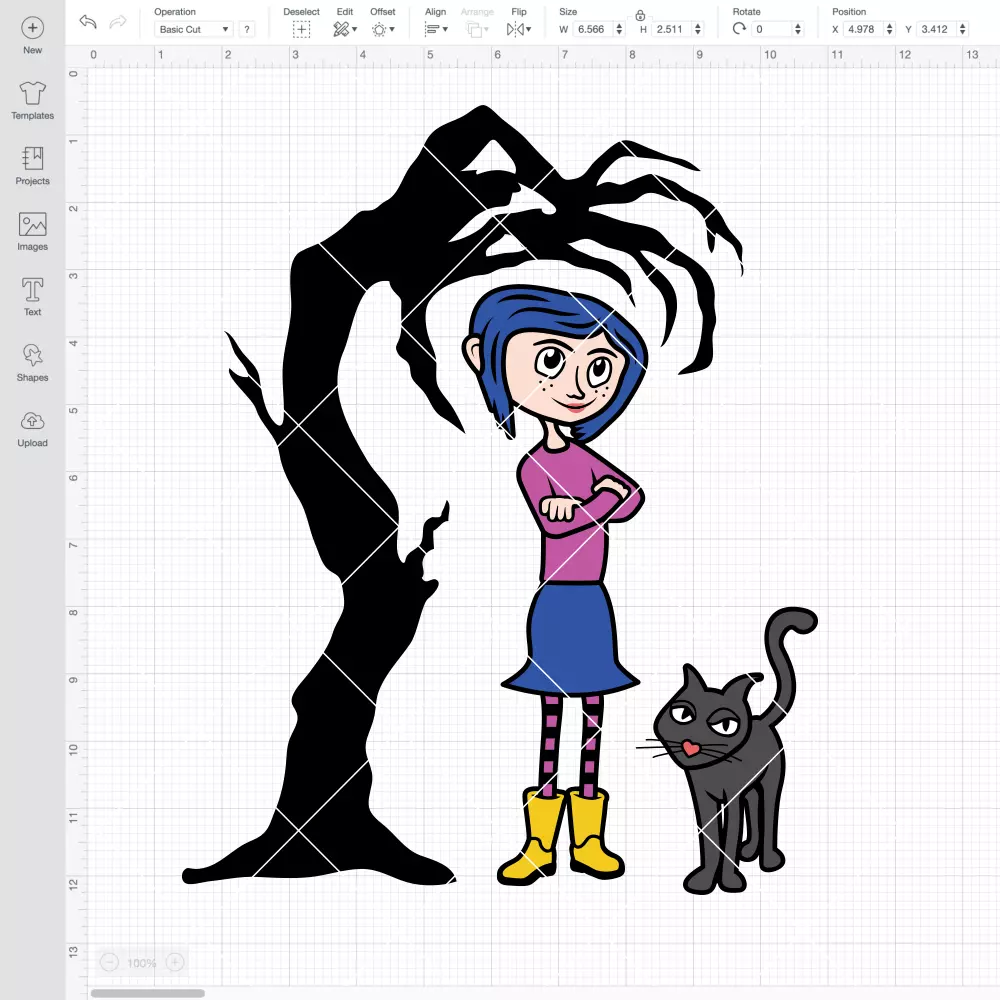
Task: Open the Edit tool menu
Action: [x=345, y=29]
